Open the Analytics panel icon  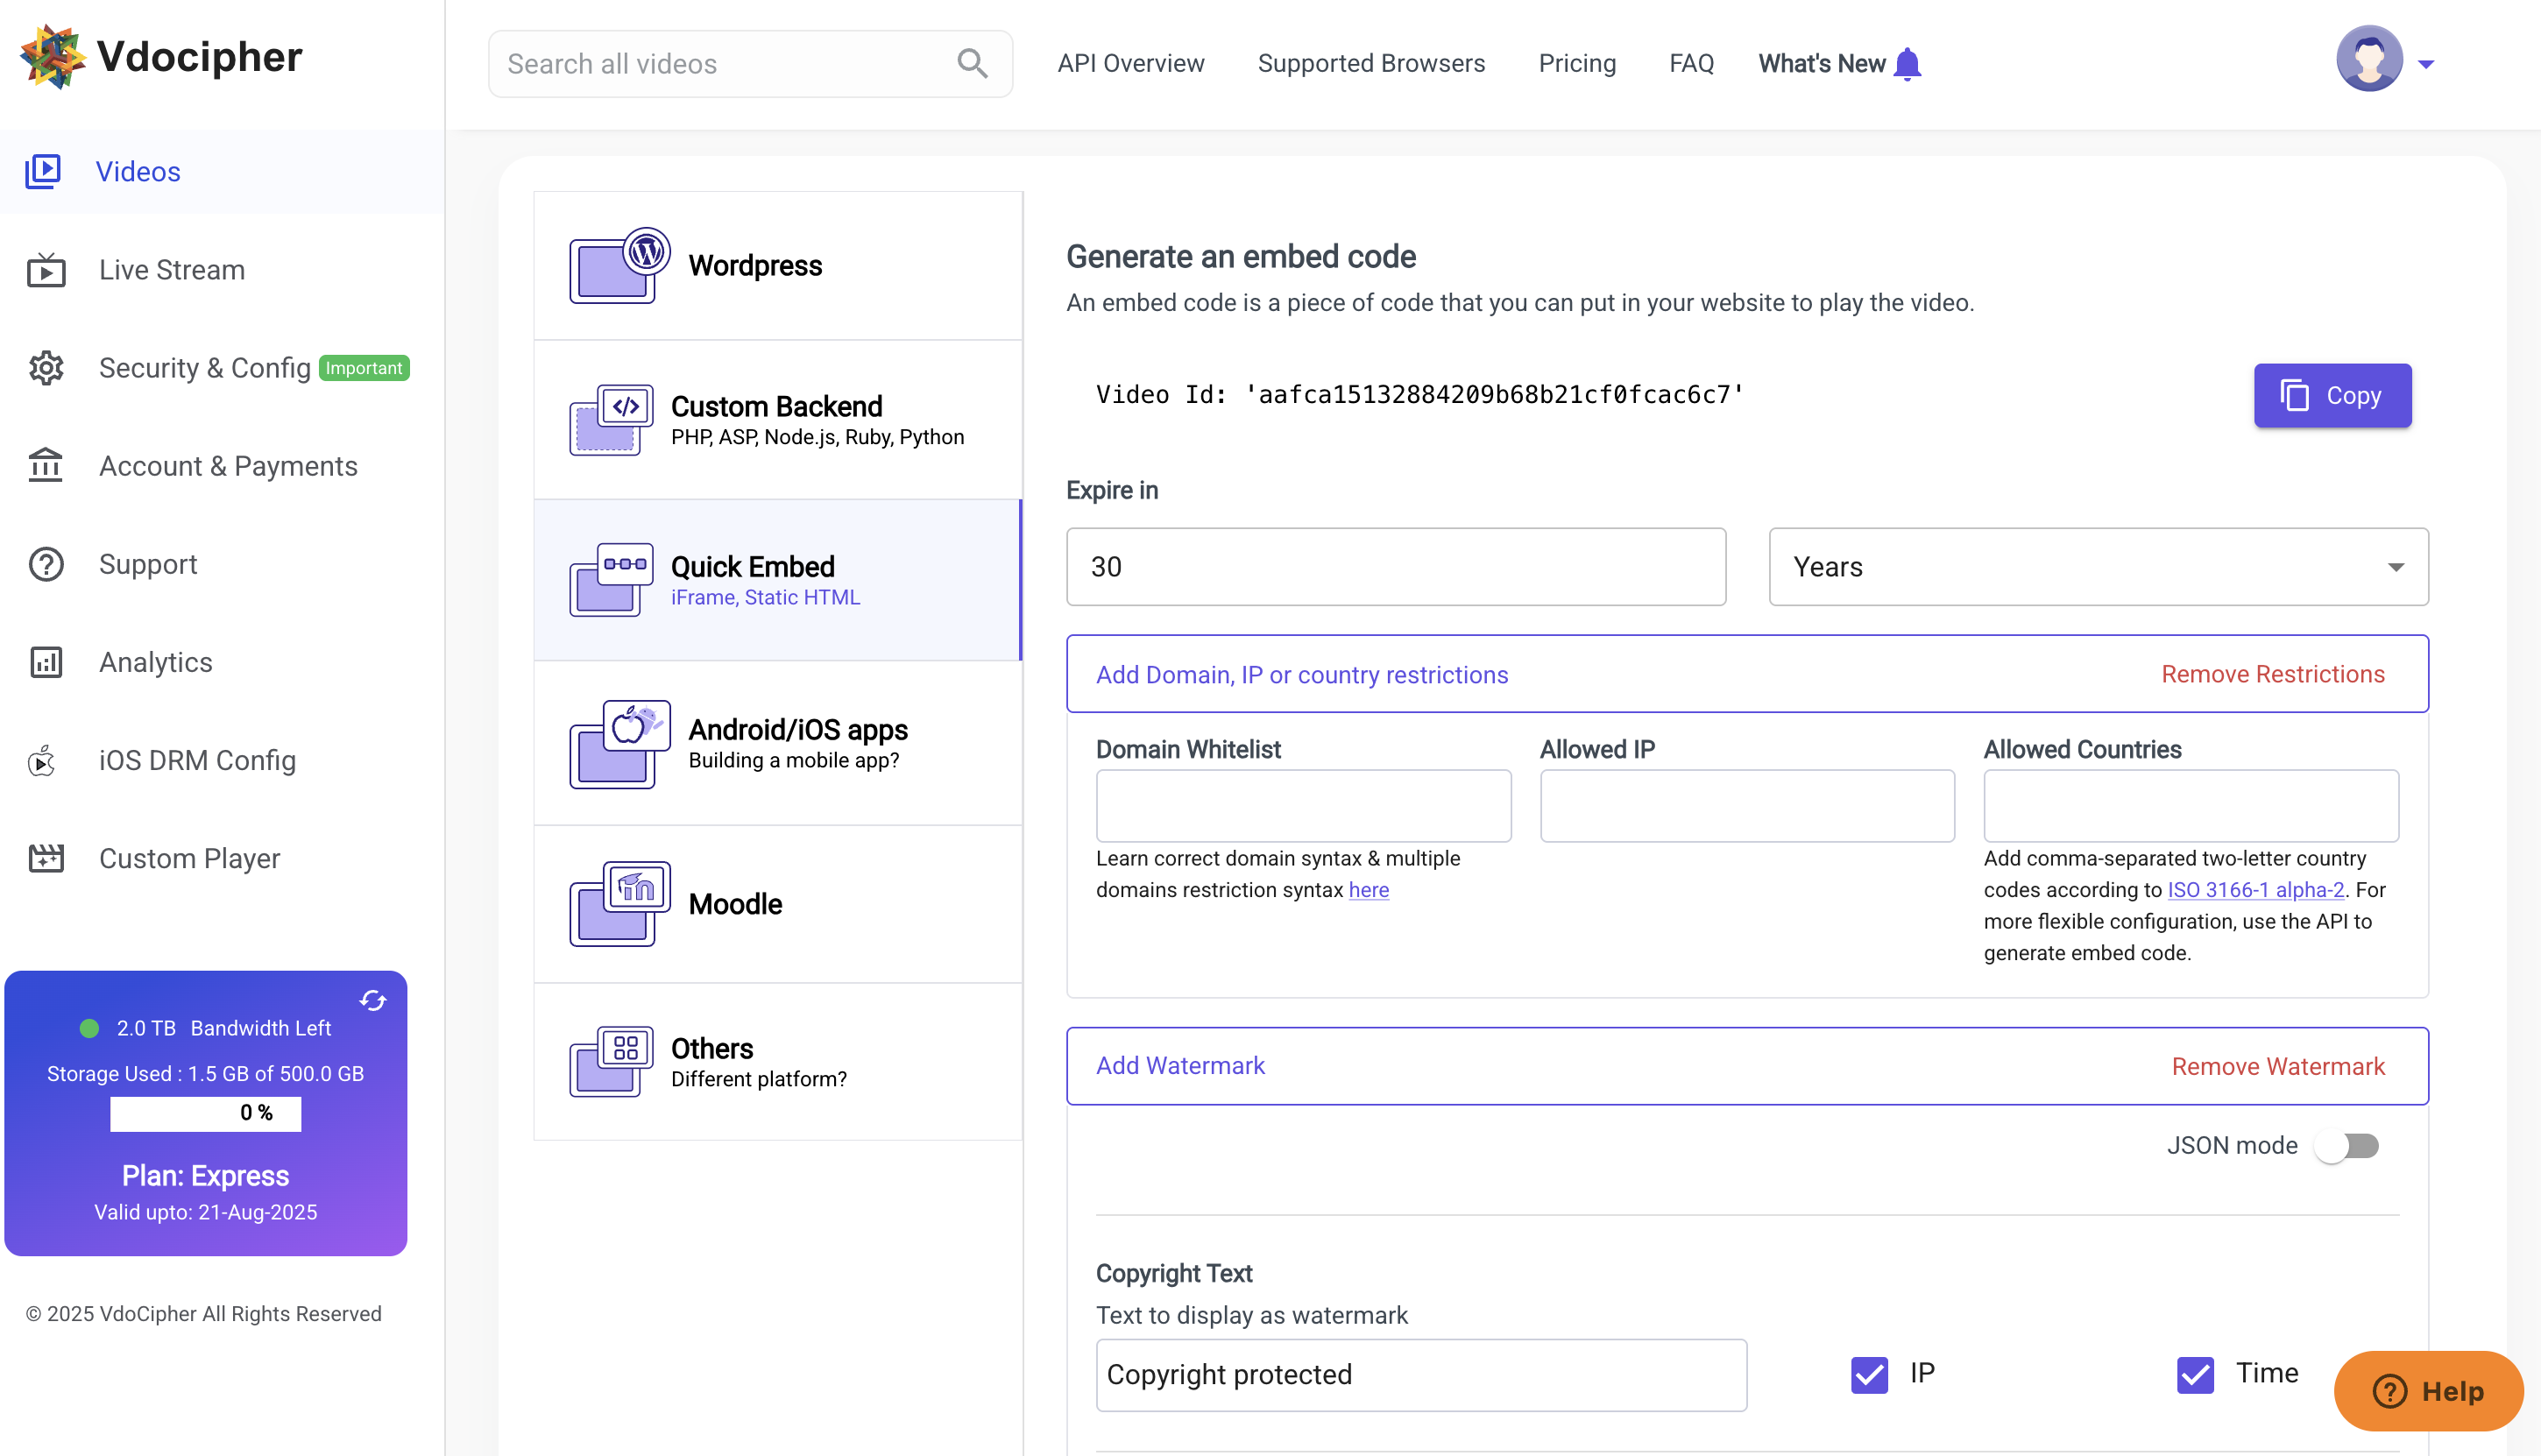tap(46, 662)
